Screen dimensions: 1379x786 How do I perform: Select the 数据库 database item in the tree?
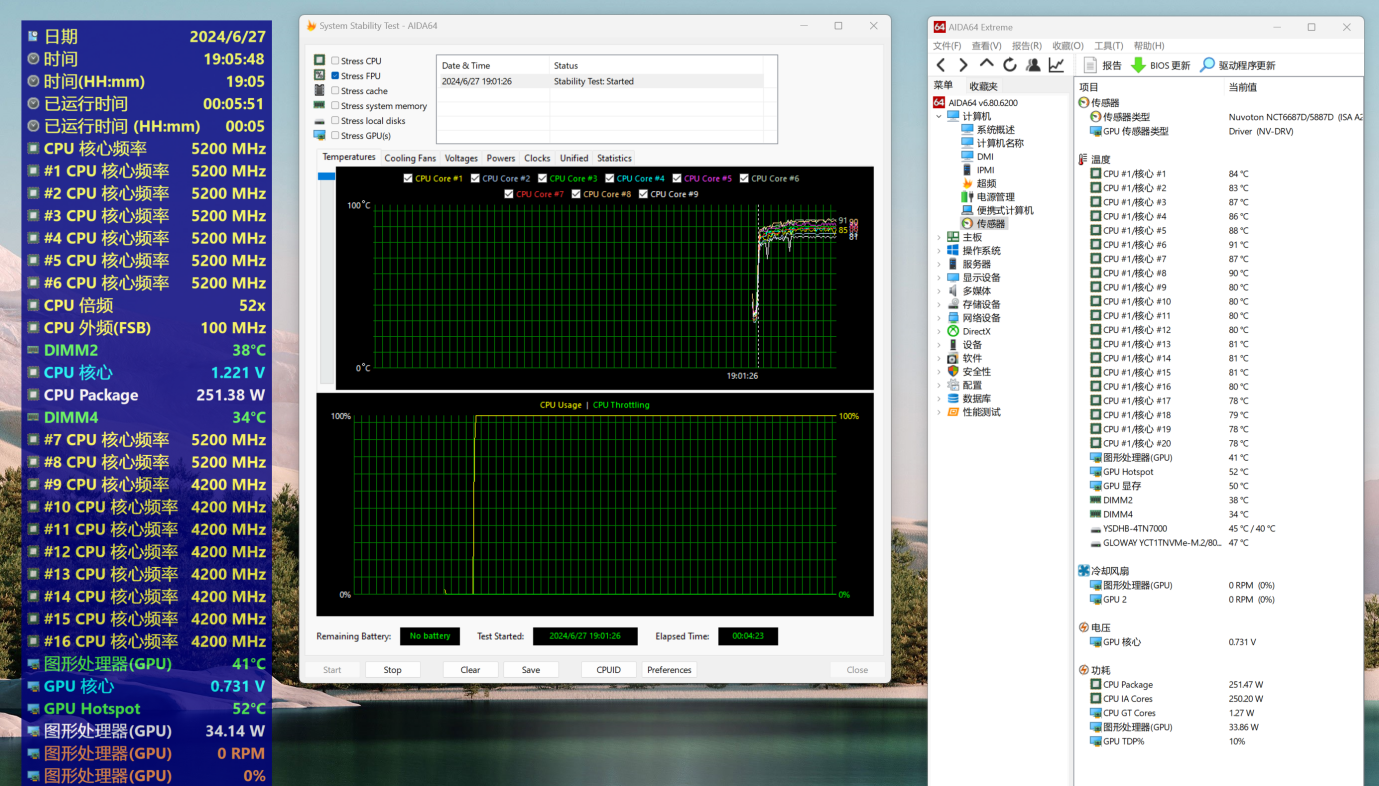(969, 398)
